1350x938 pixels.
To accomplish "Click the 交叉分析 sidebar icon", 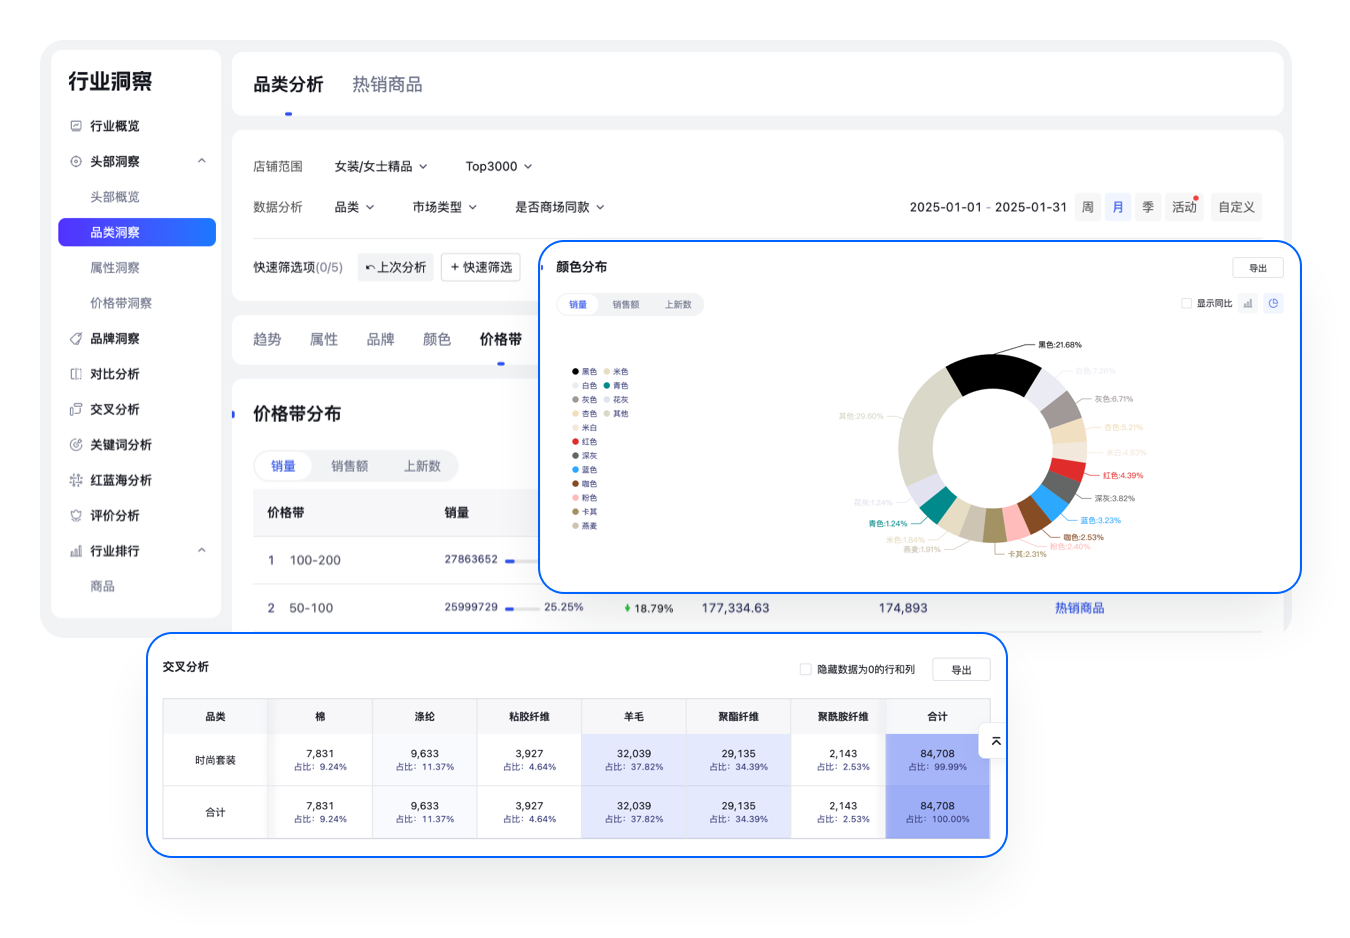I will tap(76, 409).
